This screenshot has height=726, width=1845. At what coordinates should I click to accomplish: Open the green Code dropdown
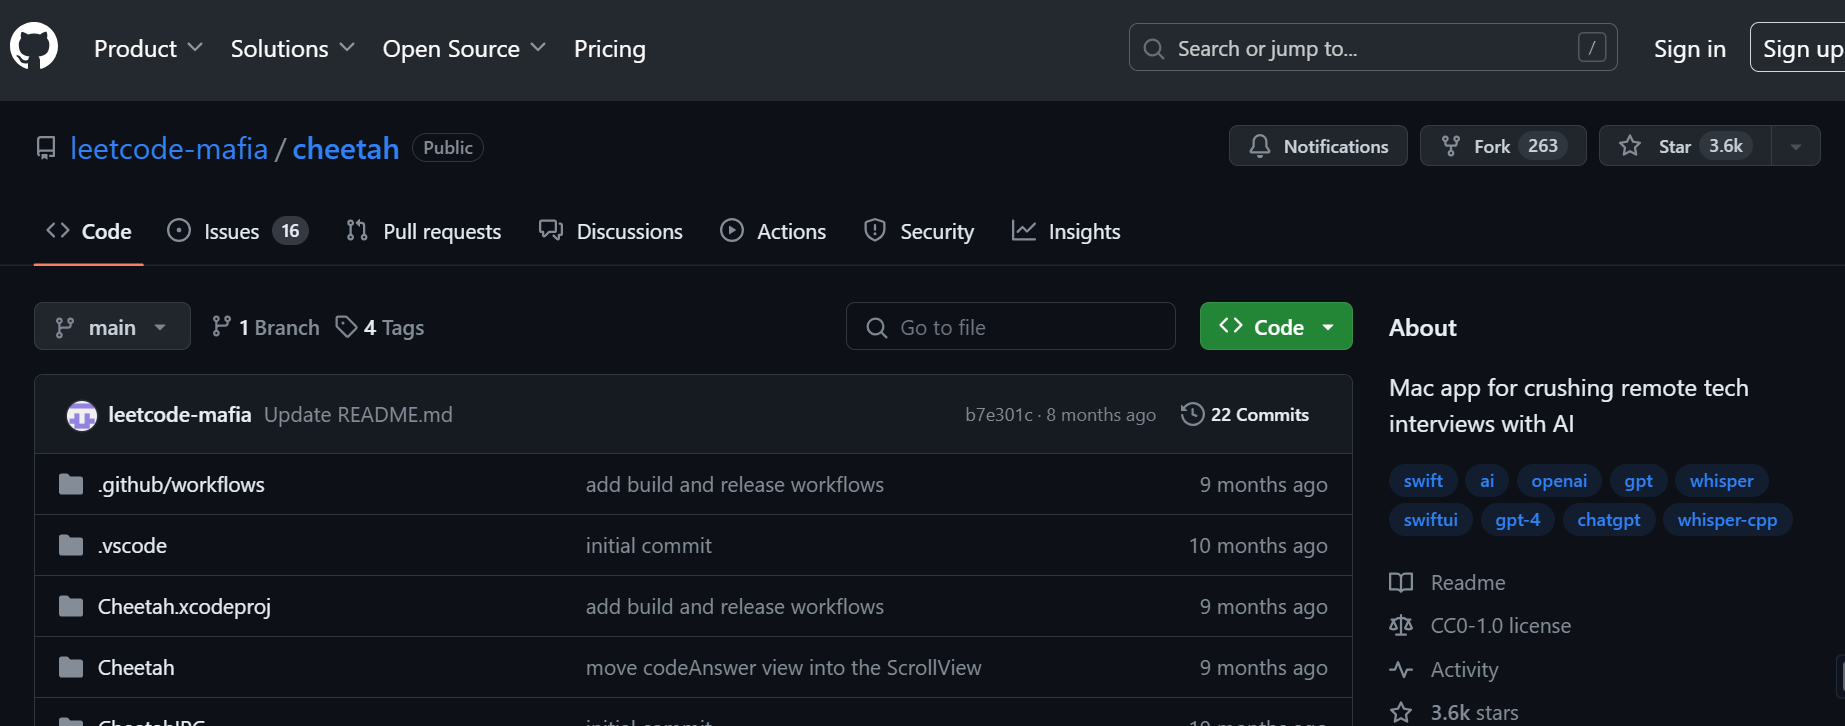pos(1276,327)
